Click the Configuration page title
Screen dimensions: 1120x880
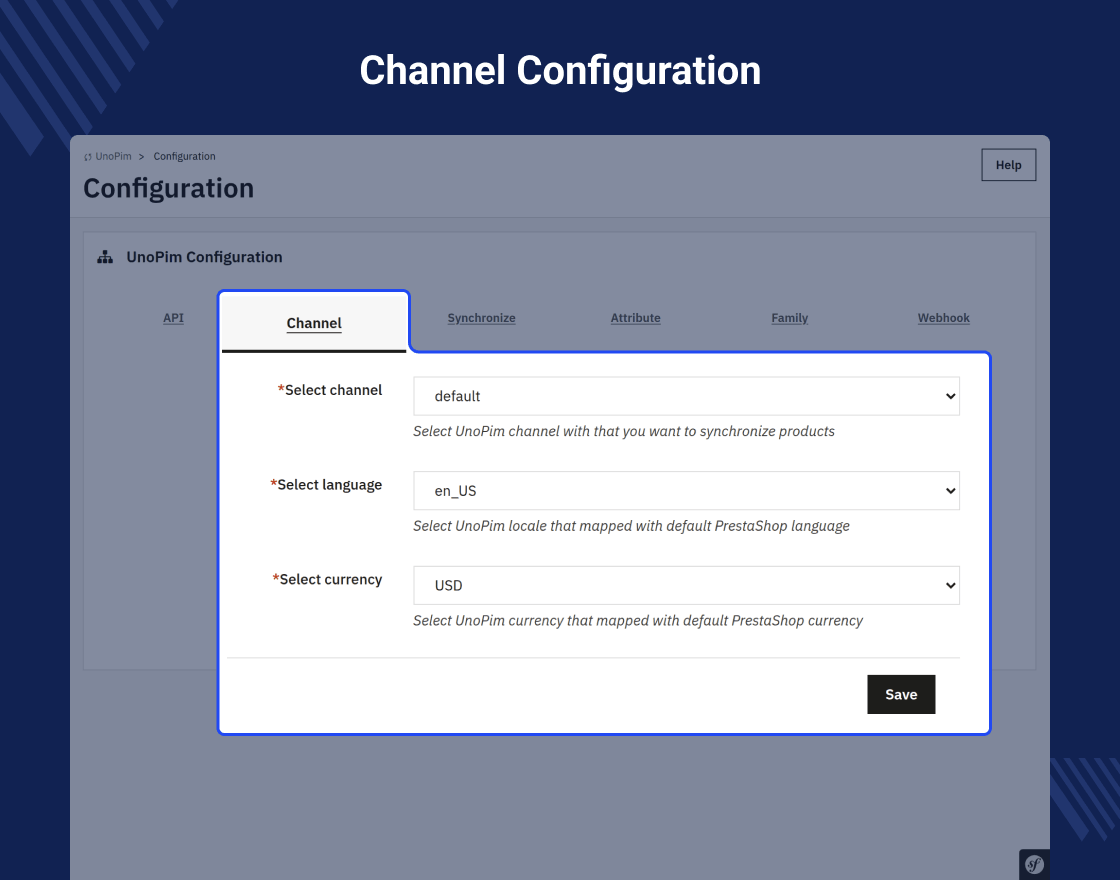click(169, 189)
